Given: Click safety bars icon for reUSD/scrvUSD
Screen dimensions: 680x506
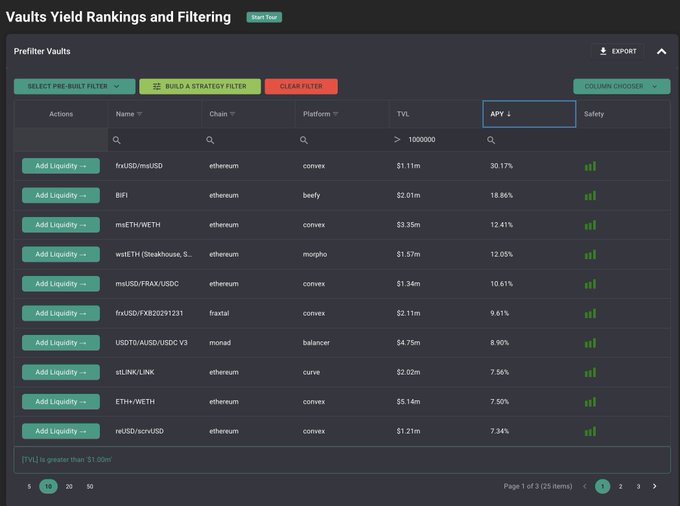Looking at the screenshot, I should click(x=590, y=431).
